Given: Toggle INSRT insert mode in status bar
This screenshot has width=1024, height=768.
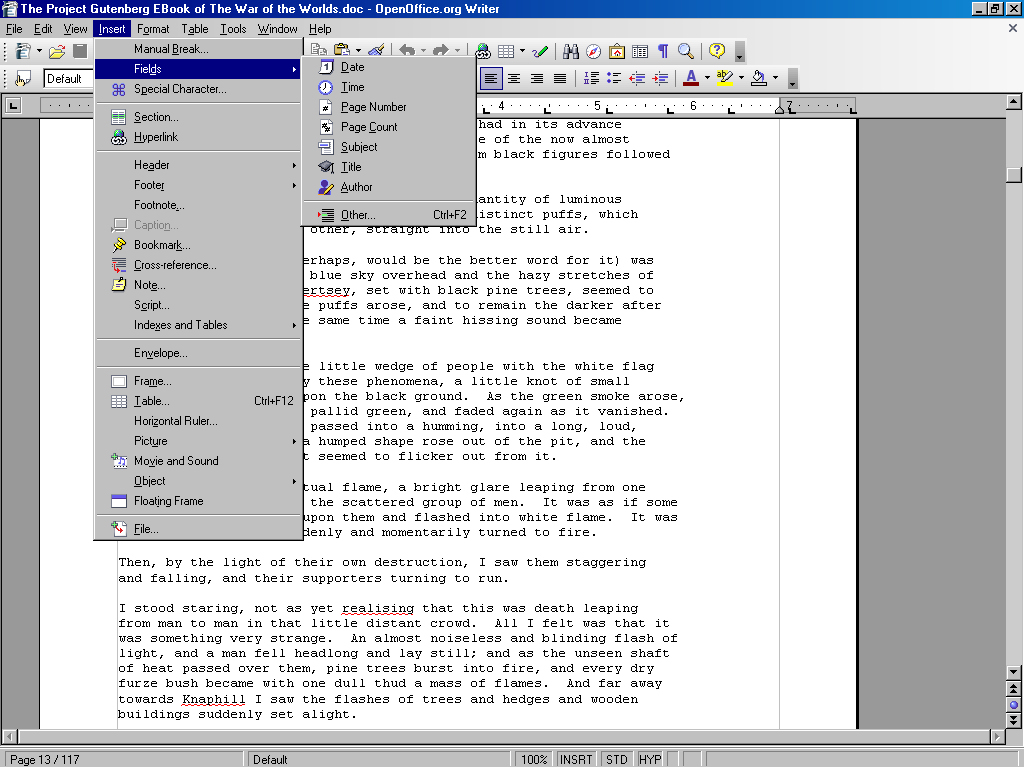Looking at the screenshot, I should coord(575,759).
